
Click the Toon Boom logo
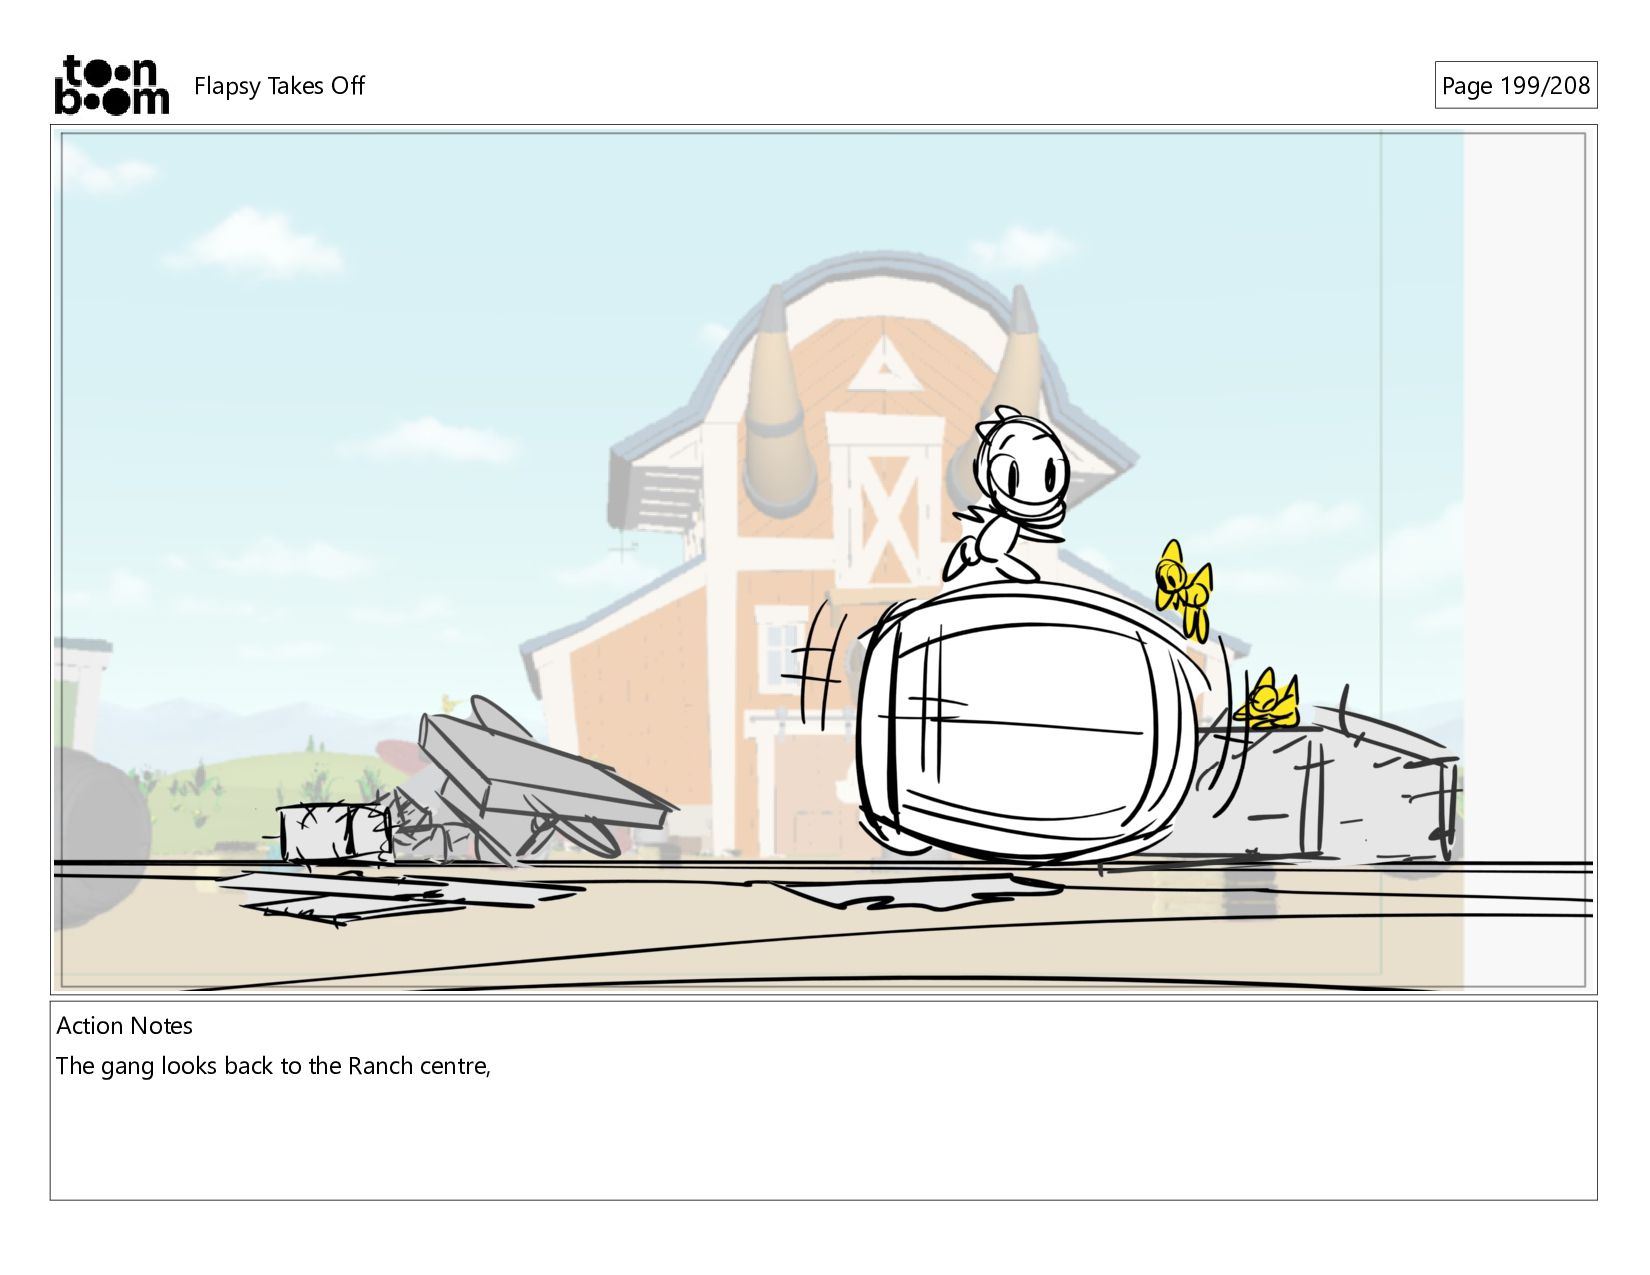click(x=111, y=85)
